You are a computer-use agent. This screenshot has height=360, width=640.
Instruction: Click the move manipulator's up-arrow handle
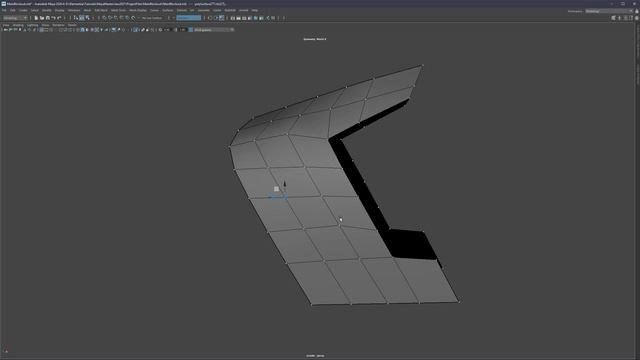tap(284, 184)
